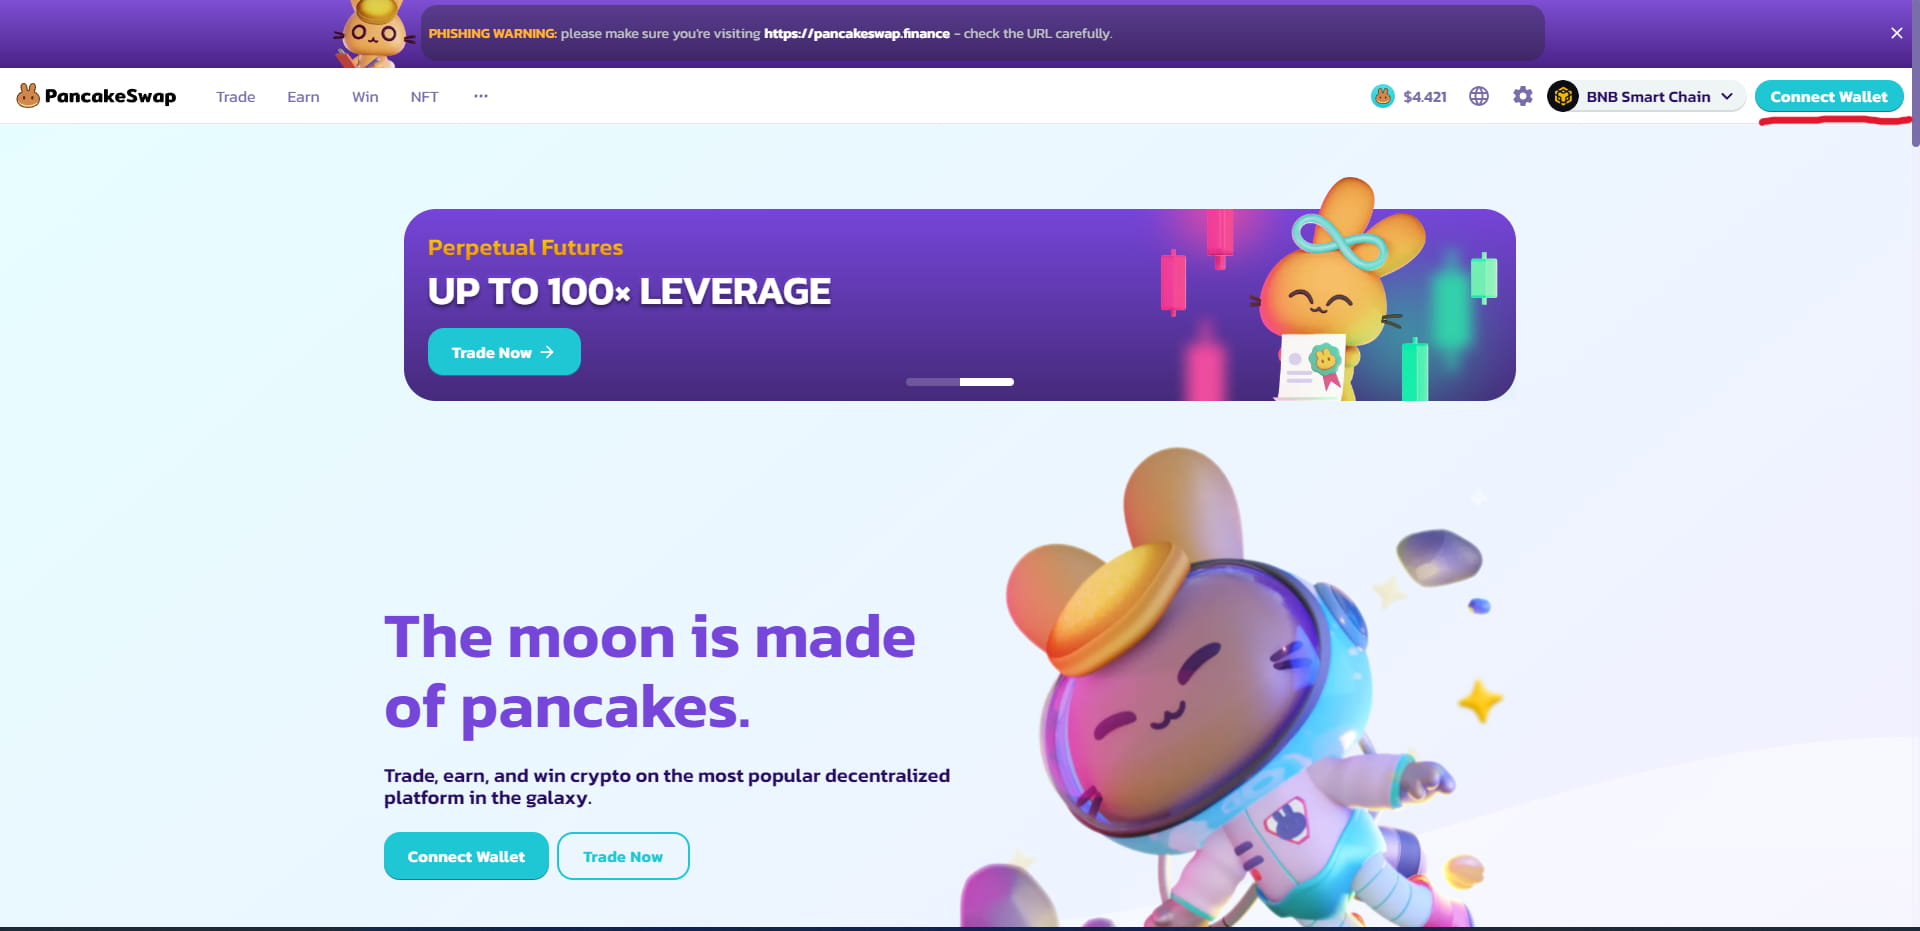
Task: Click the PancakeSwap bunny logo icon
Action: coord(28,96)
